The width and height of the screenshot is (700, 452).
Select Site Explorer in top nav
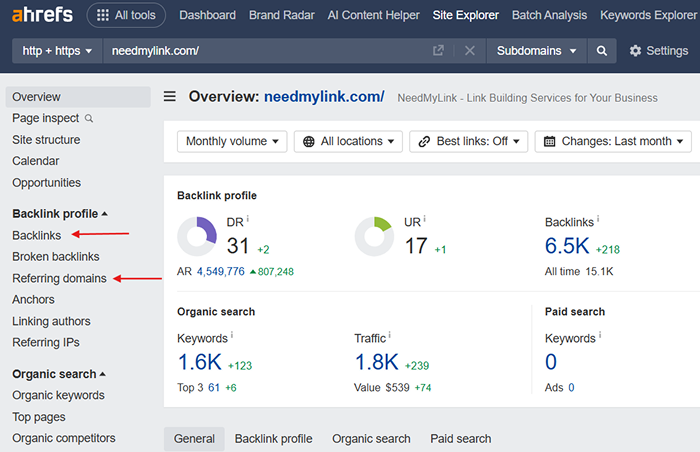(x=465, y=15)
